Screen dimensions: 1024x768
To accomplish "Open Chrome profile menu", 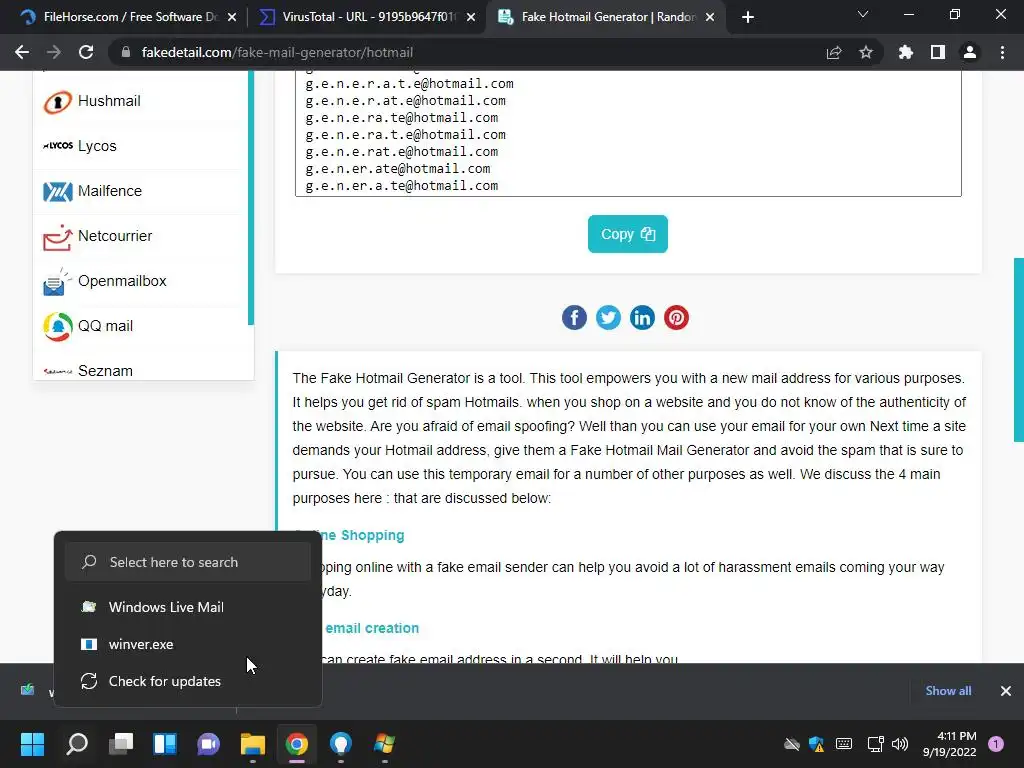I will click(970, 52).
